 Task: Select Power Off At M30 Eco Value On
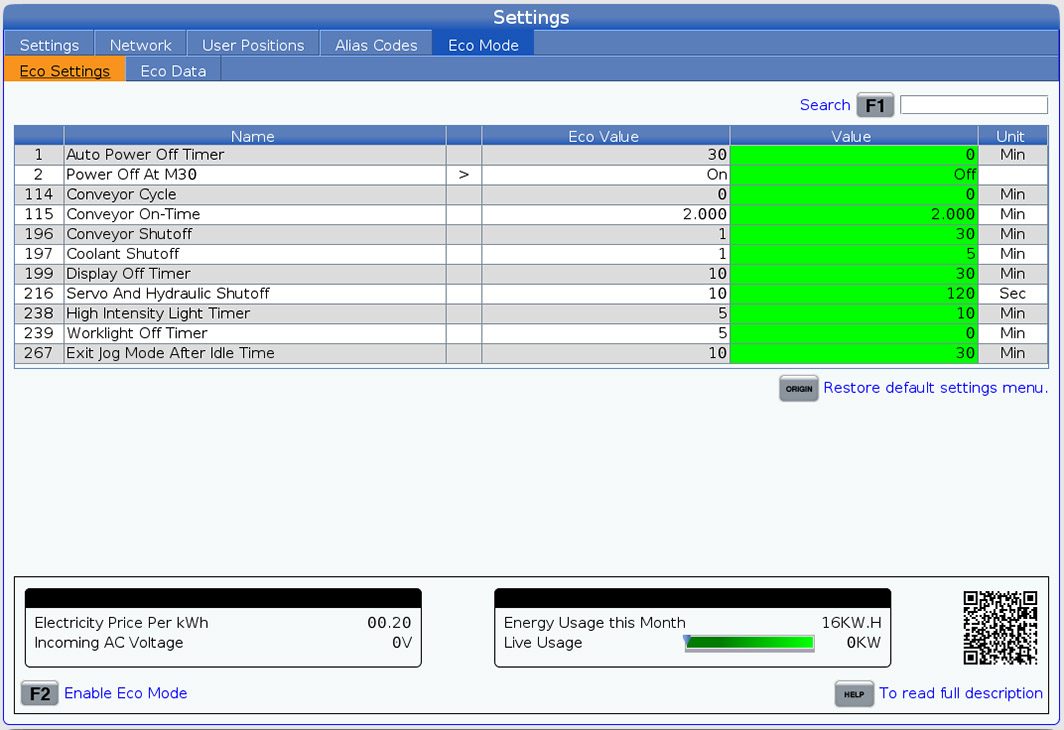tap(605, 174)
